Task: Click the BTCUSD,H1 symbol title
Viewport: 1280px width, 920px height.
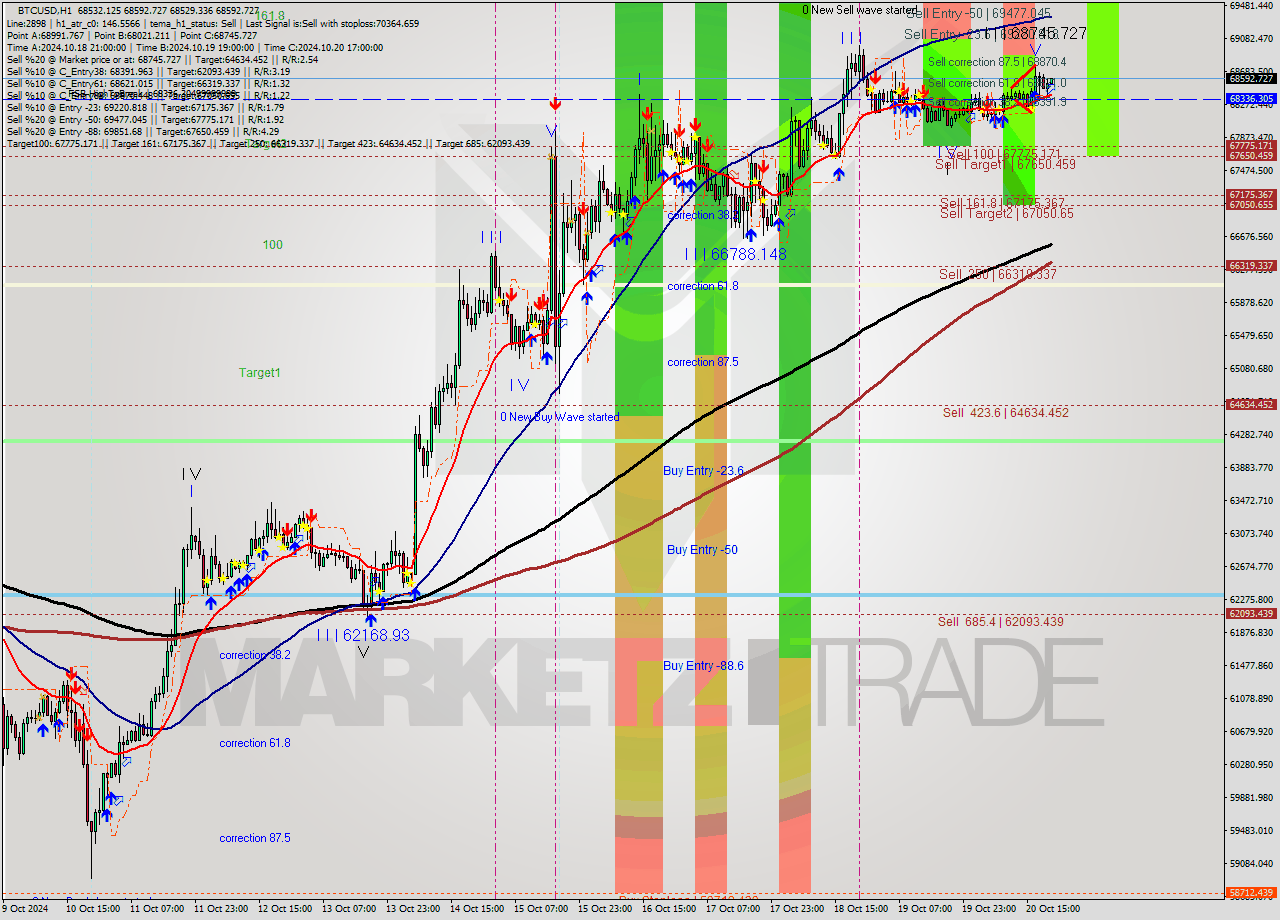Action: pyautogui.click(x=43, y=9)
